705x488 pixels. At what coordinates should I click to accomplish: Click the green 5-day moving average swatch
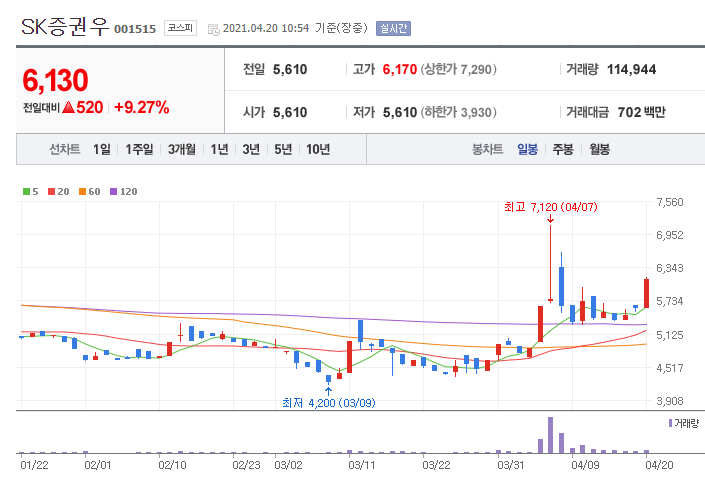click(27, 192)
